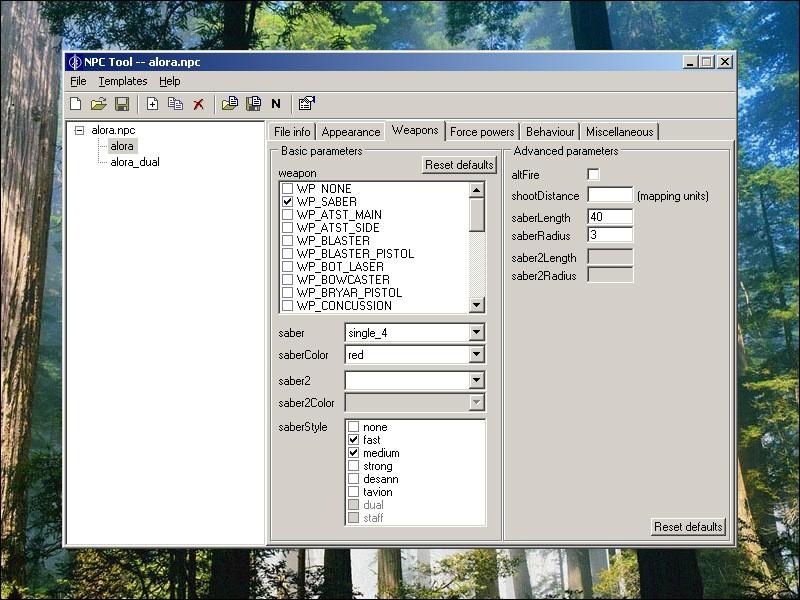Viewport: 800px width, 600px height.
Task: Switch to the Force powers tab
Action: click(482, 132)
